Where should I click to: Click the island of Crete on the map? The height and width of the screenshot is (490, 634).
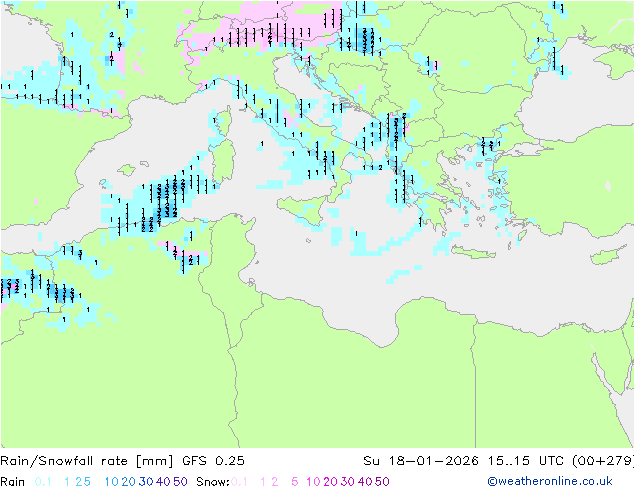(472, 252)
